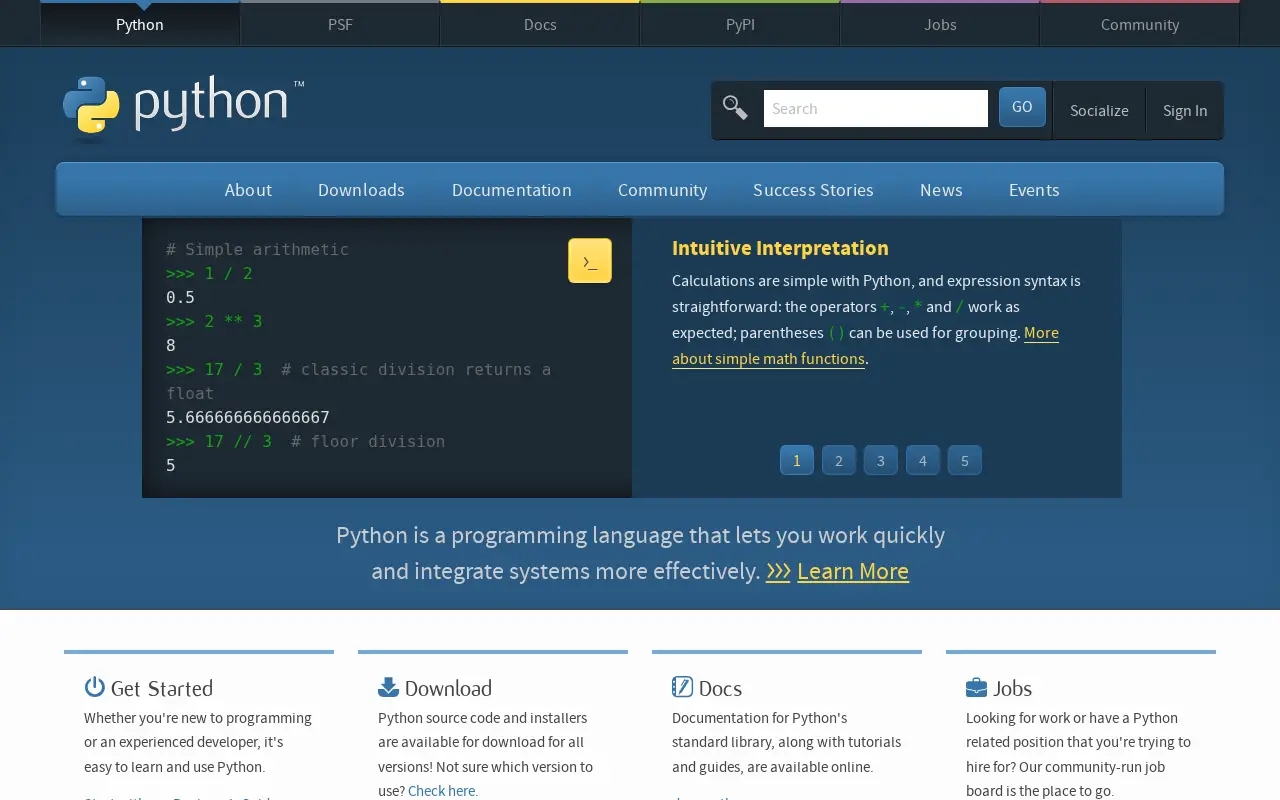
Task: Click the 'Intuitive Interpretation' heading
Action: pyautogui.click(x=780, y=248)
